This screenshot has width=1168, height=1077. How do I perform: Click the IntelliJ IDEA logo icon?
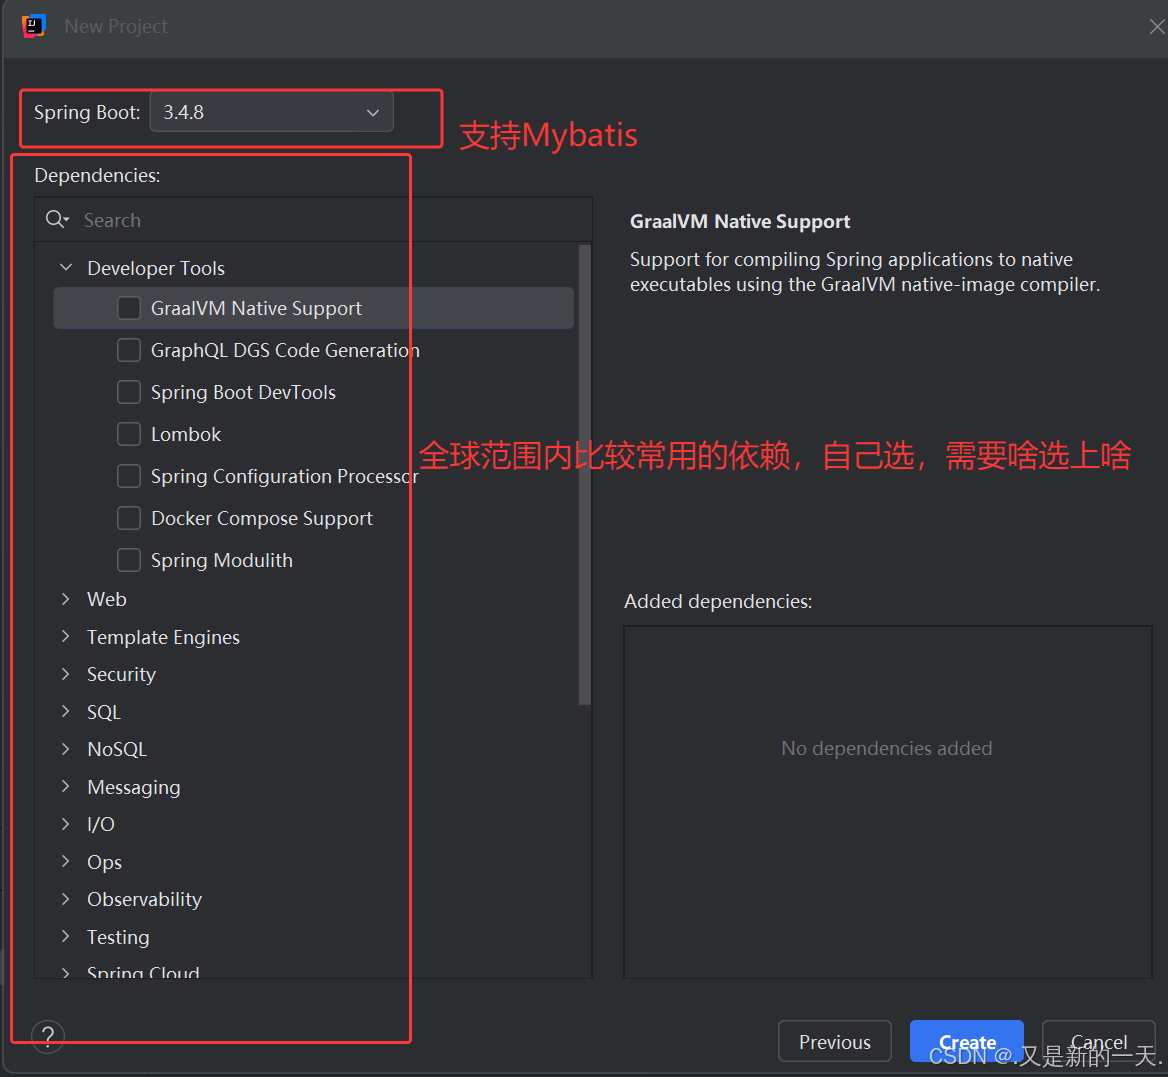point(34,25)
